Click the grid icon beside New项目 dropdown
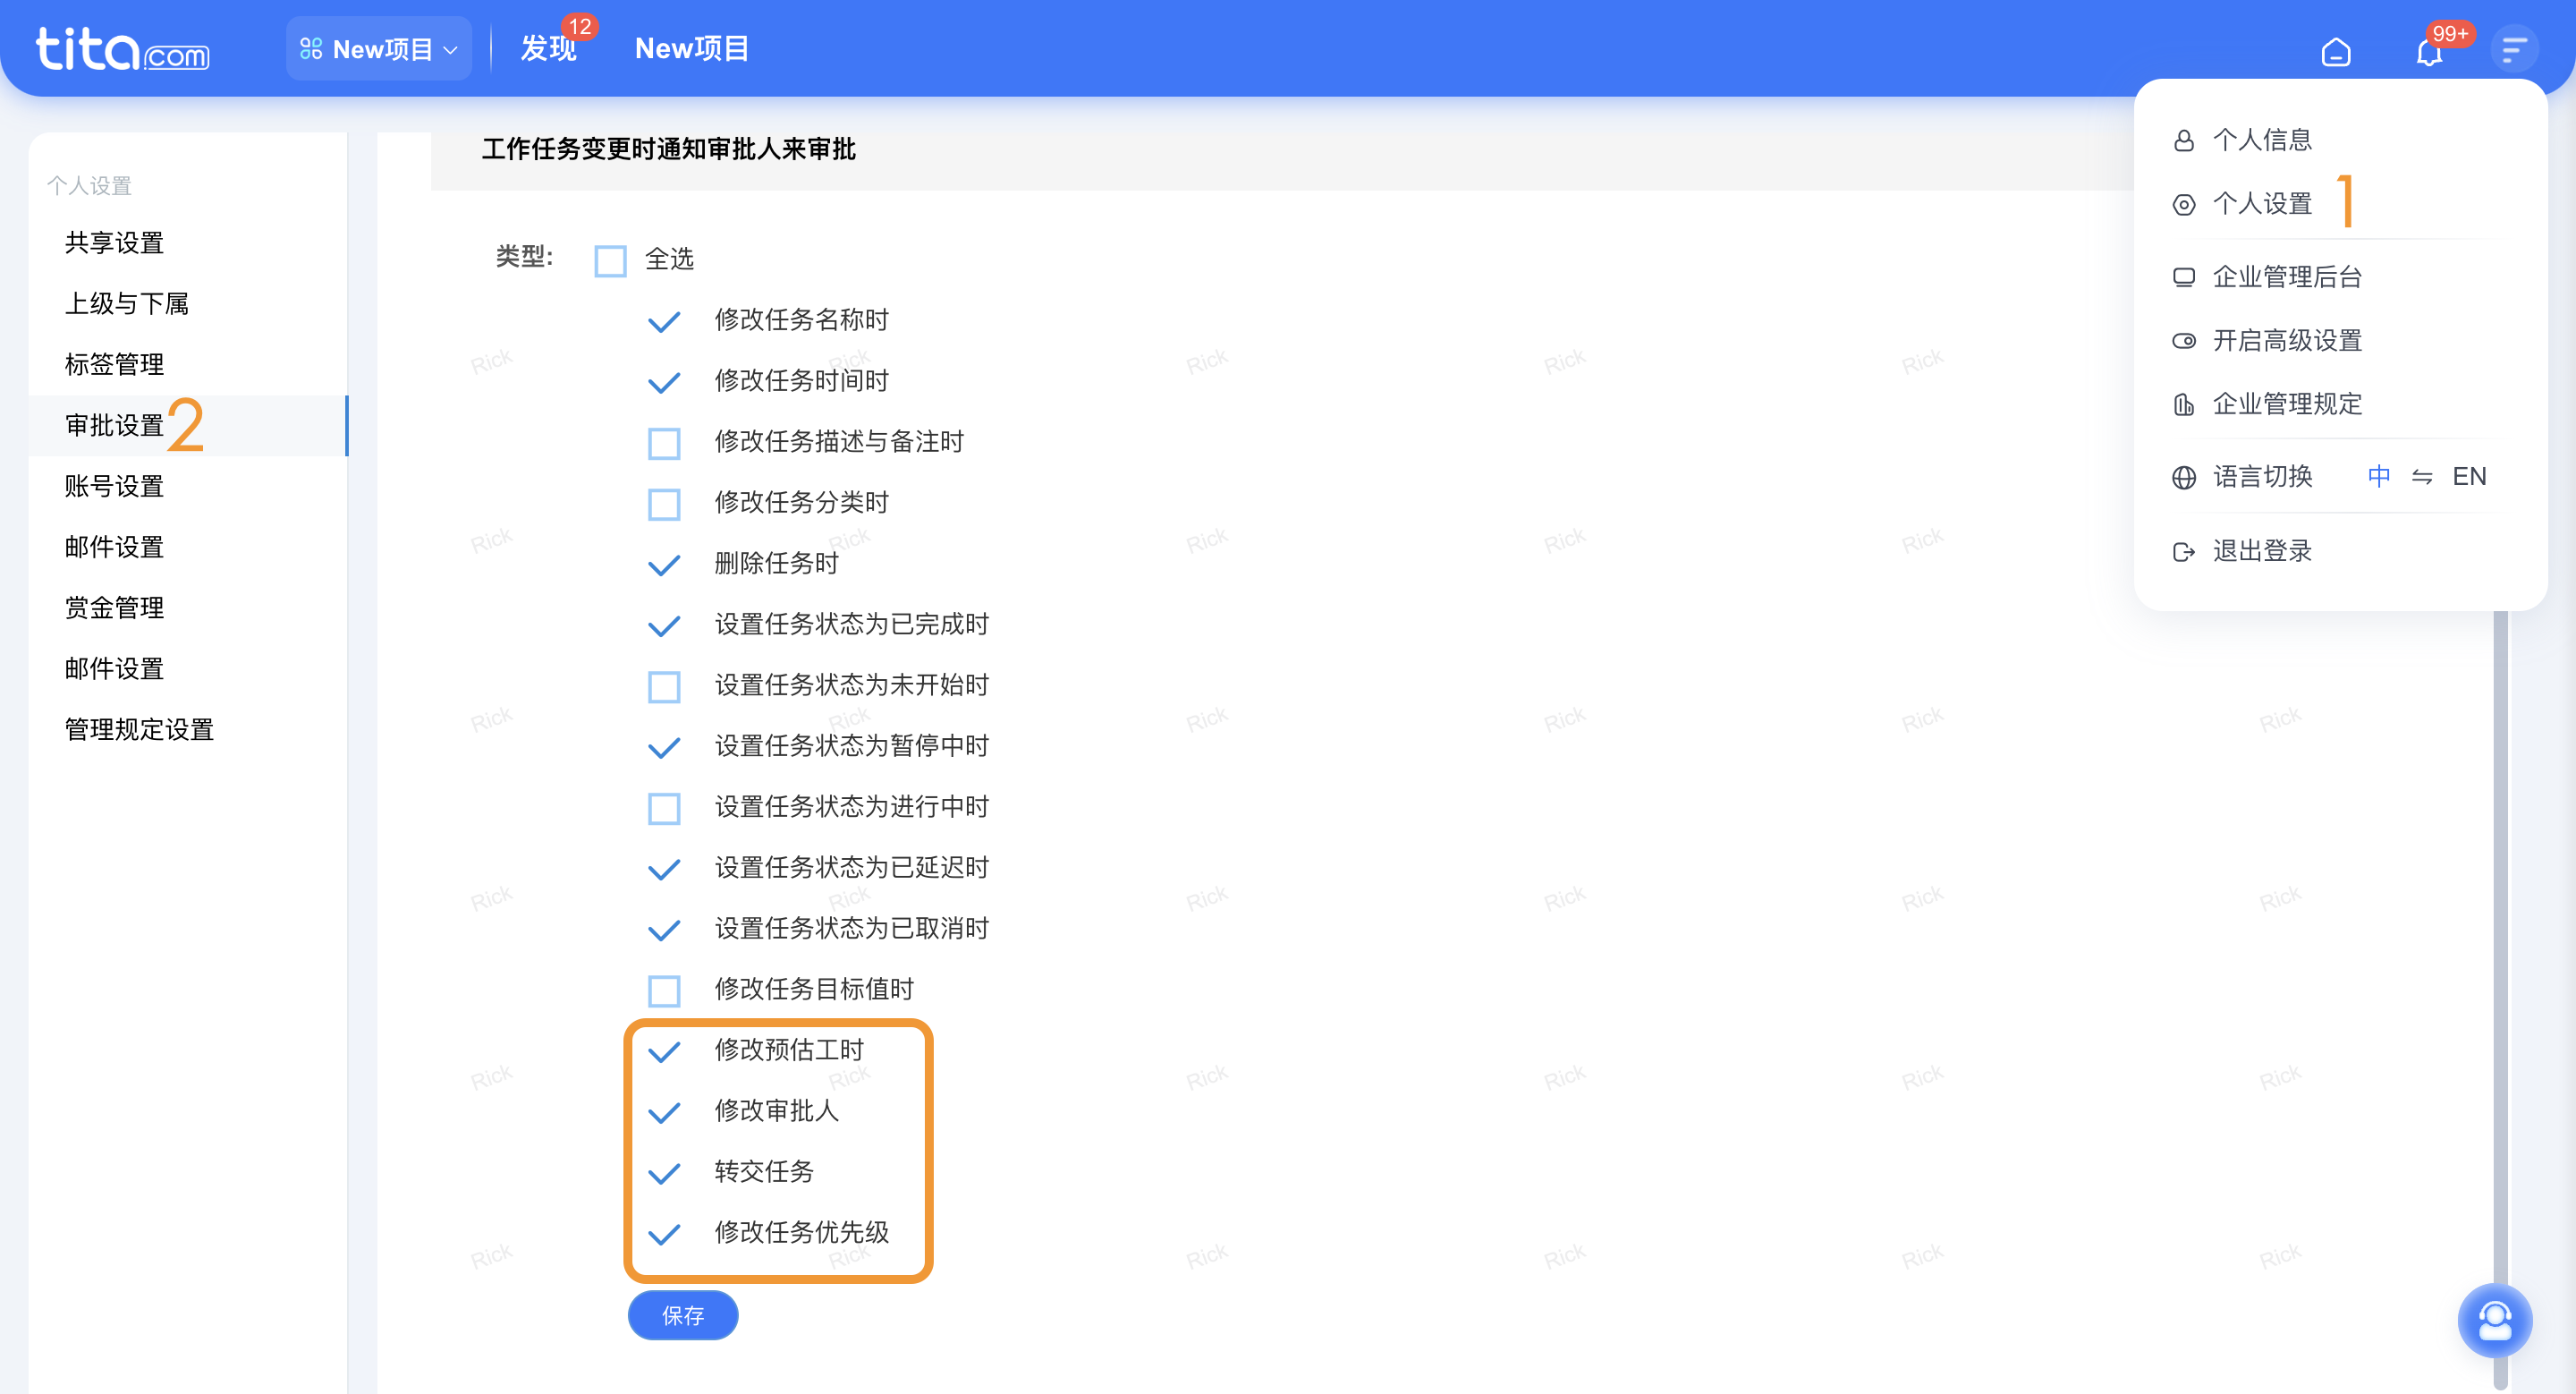 [311, 49]
